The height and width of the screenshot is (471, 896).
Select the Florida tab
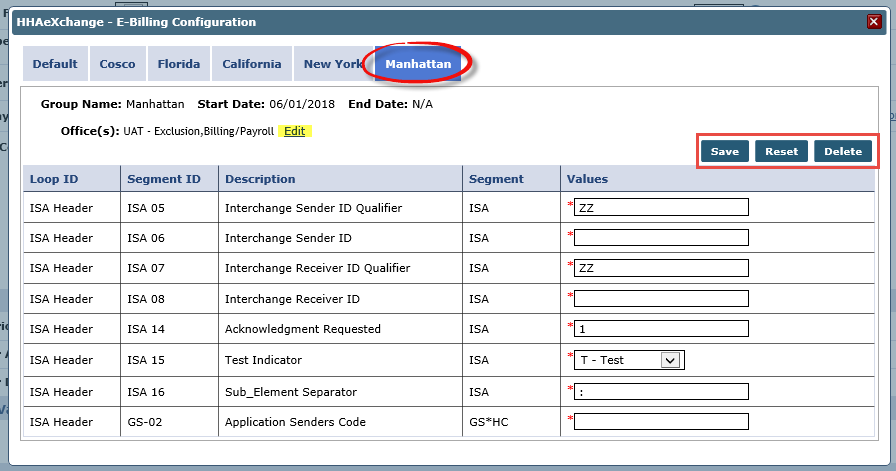(179, 64)
